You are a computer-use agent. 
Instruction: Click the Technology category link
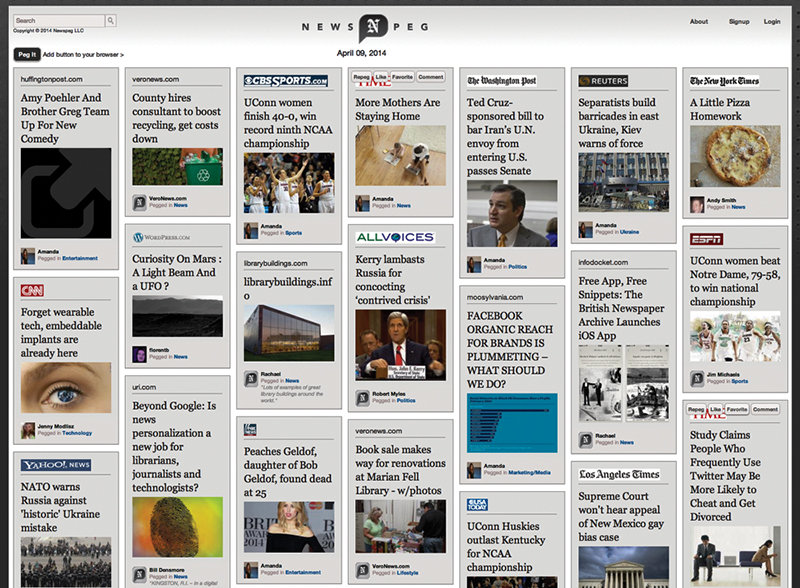coord(77,433)
